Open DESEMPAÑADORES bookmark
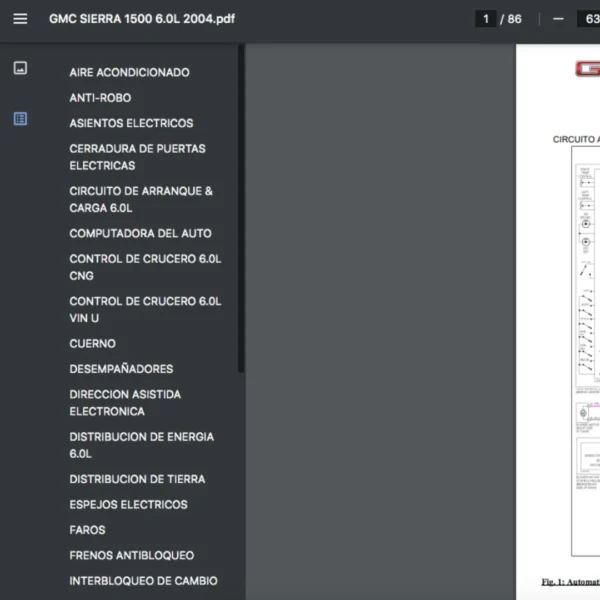This screenshot has width=600, height=600. tap(121, 369)
